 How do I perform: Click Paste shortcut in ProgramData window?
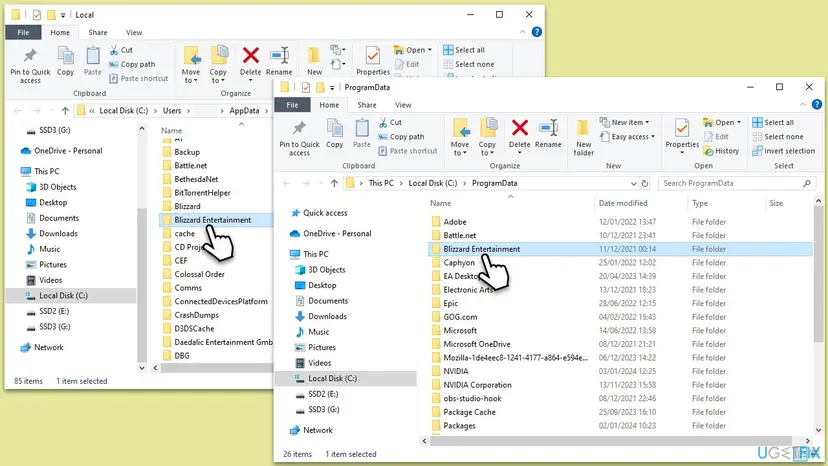coord(408,151)
